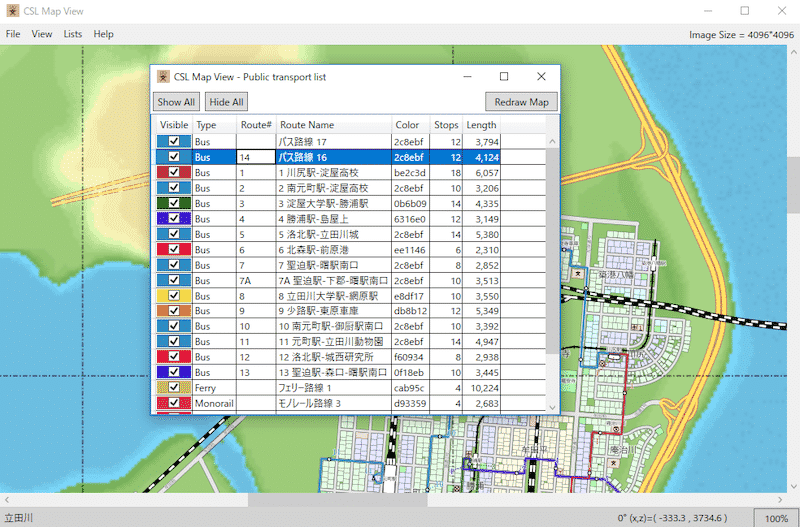The image size is (800, 527).
Task: Toggle visibility of Ferry フェリー路線 1
Action: 174,388
